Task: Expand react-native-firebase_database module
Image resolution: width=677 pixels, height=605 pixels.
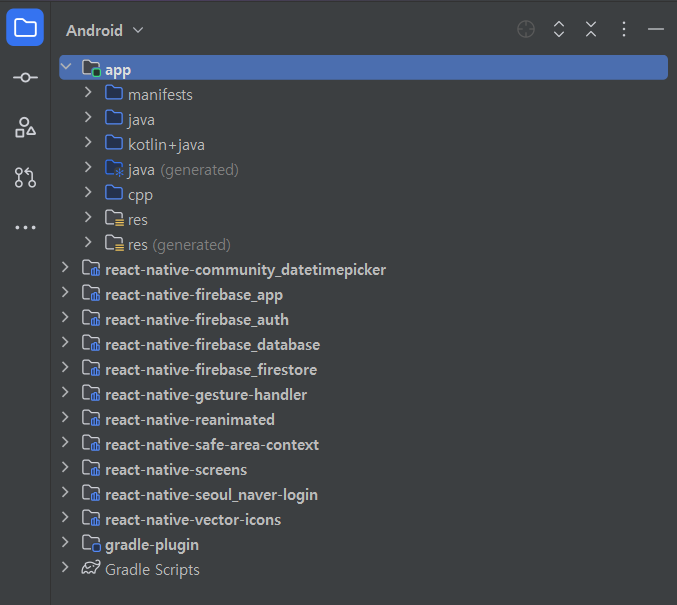Action: click(x=65, y=342)
